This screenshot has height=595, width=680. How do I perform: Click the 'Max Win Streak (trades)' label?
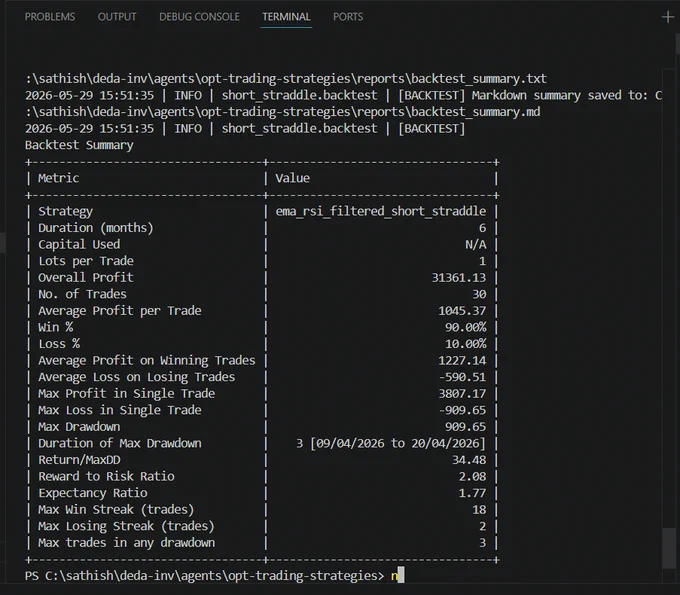point(116,510)
